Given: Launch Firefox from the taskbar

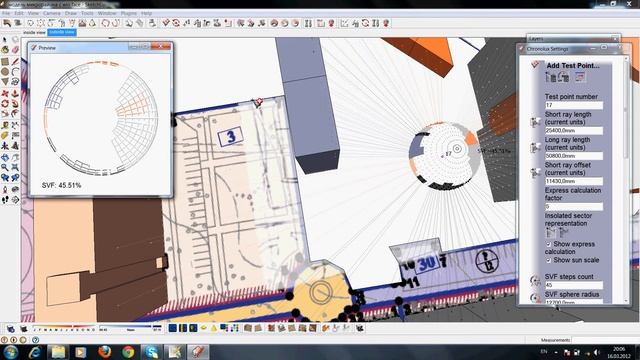Looking at the screenshot, I should click(104, 352).
